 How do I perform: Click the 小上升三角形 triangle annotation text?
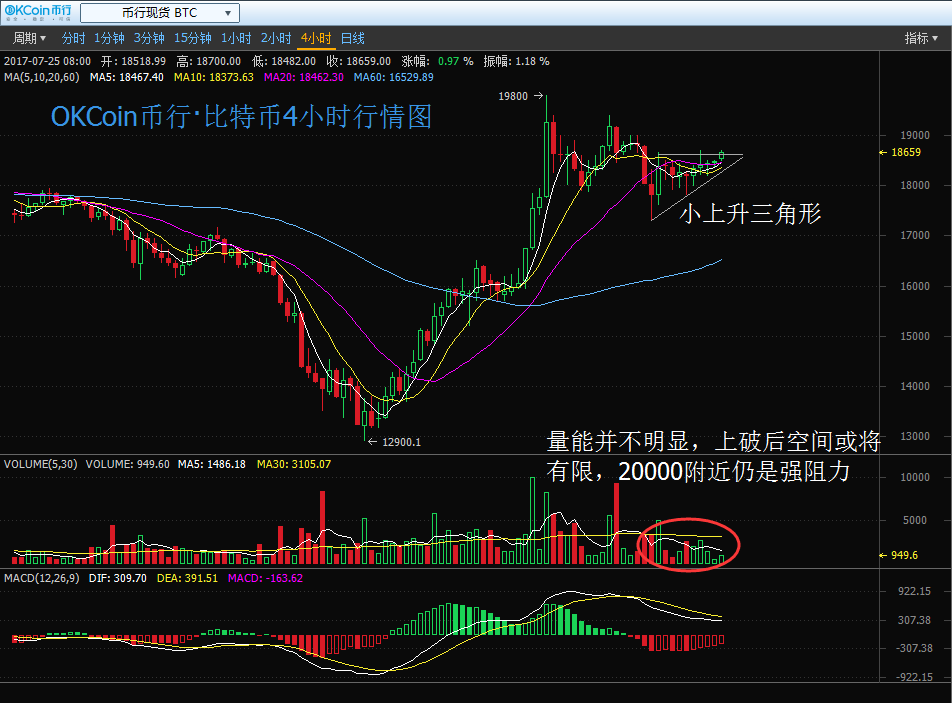(x=750, y=213)
